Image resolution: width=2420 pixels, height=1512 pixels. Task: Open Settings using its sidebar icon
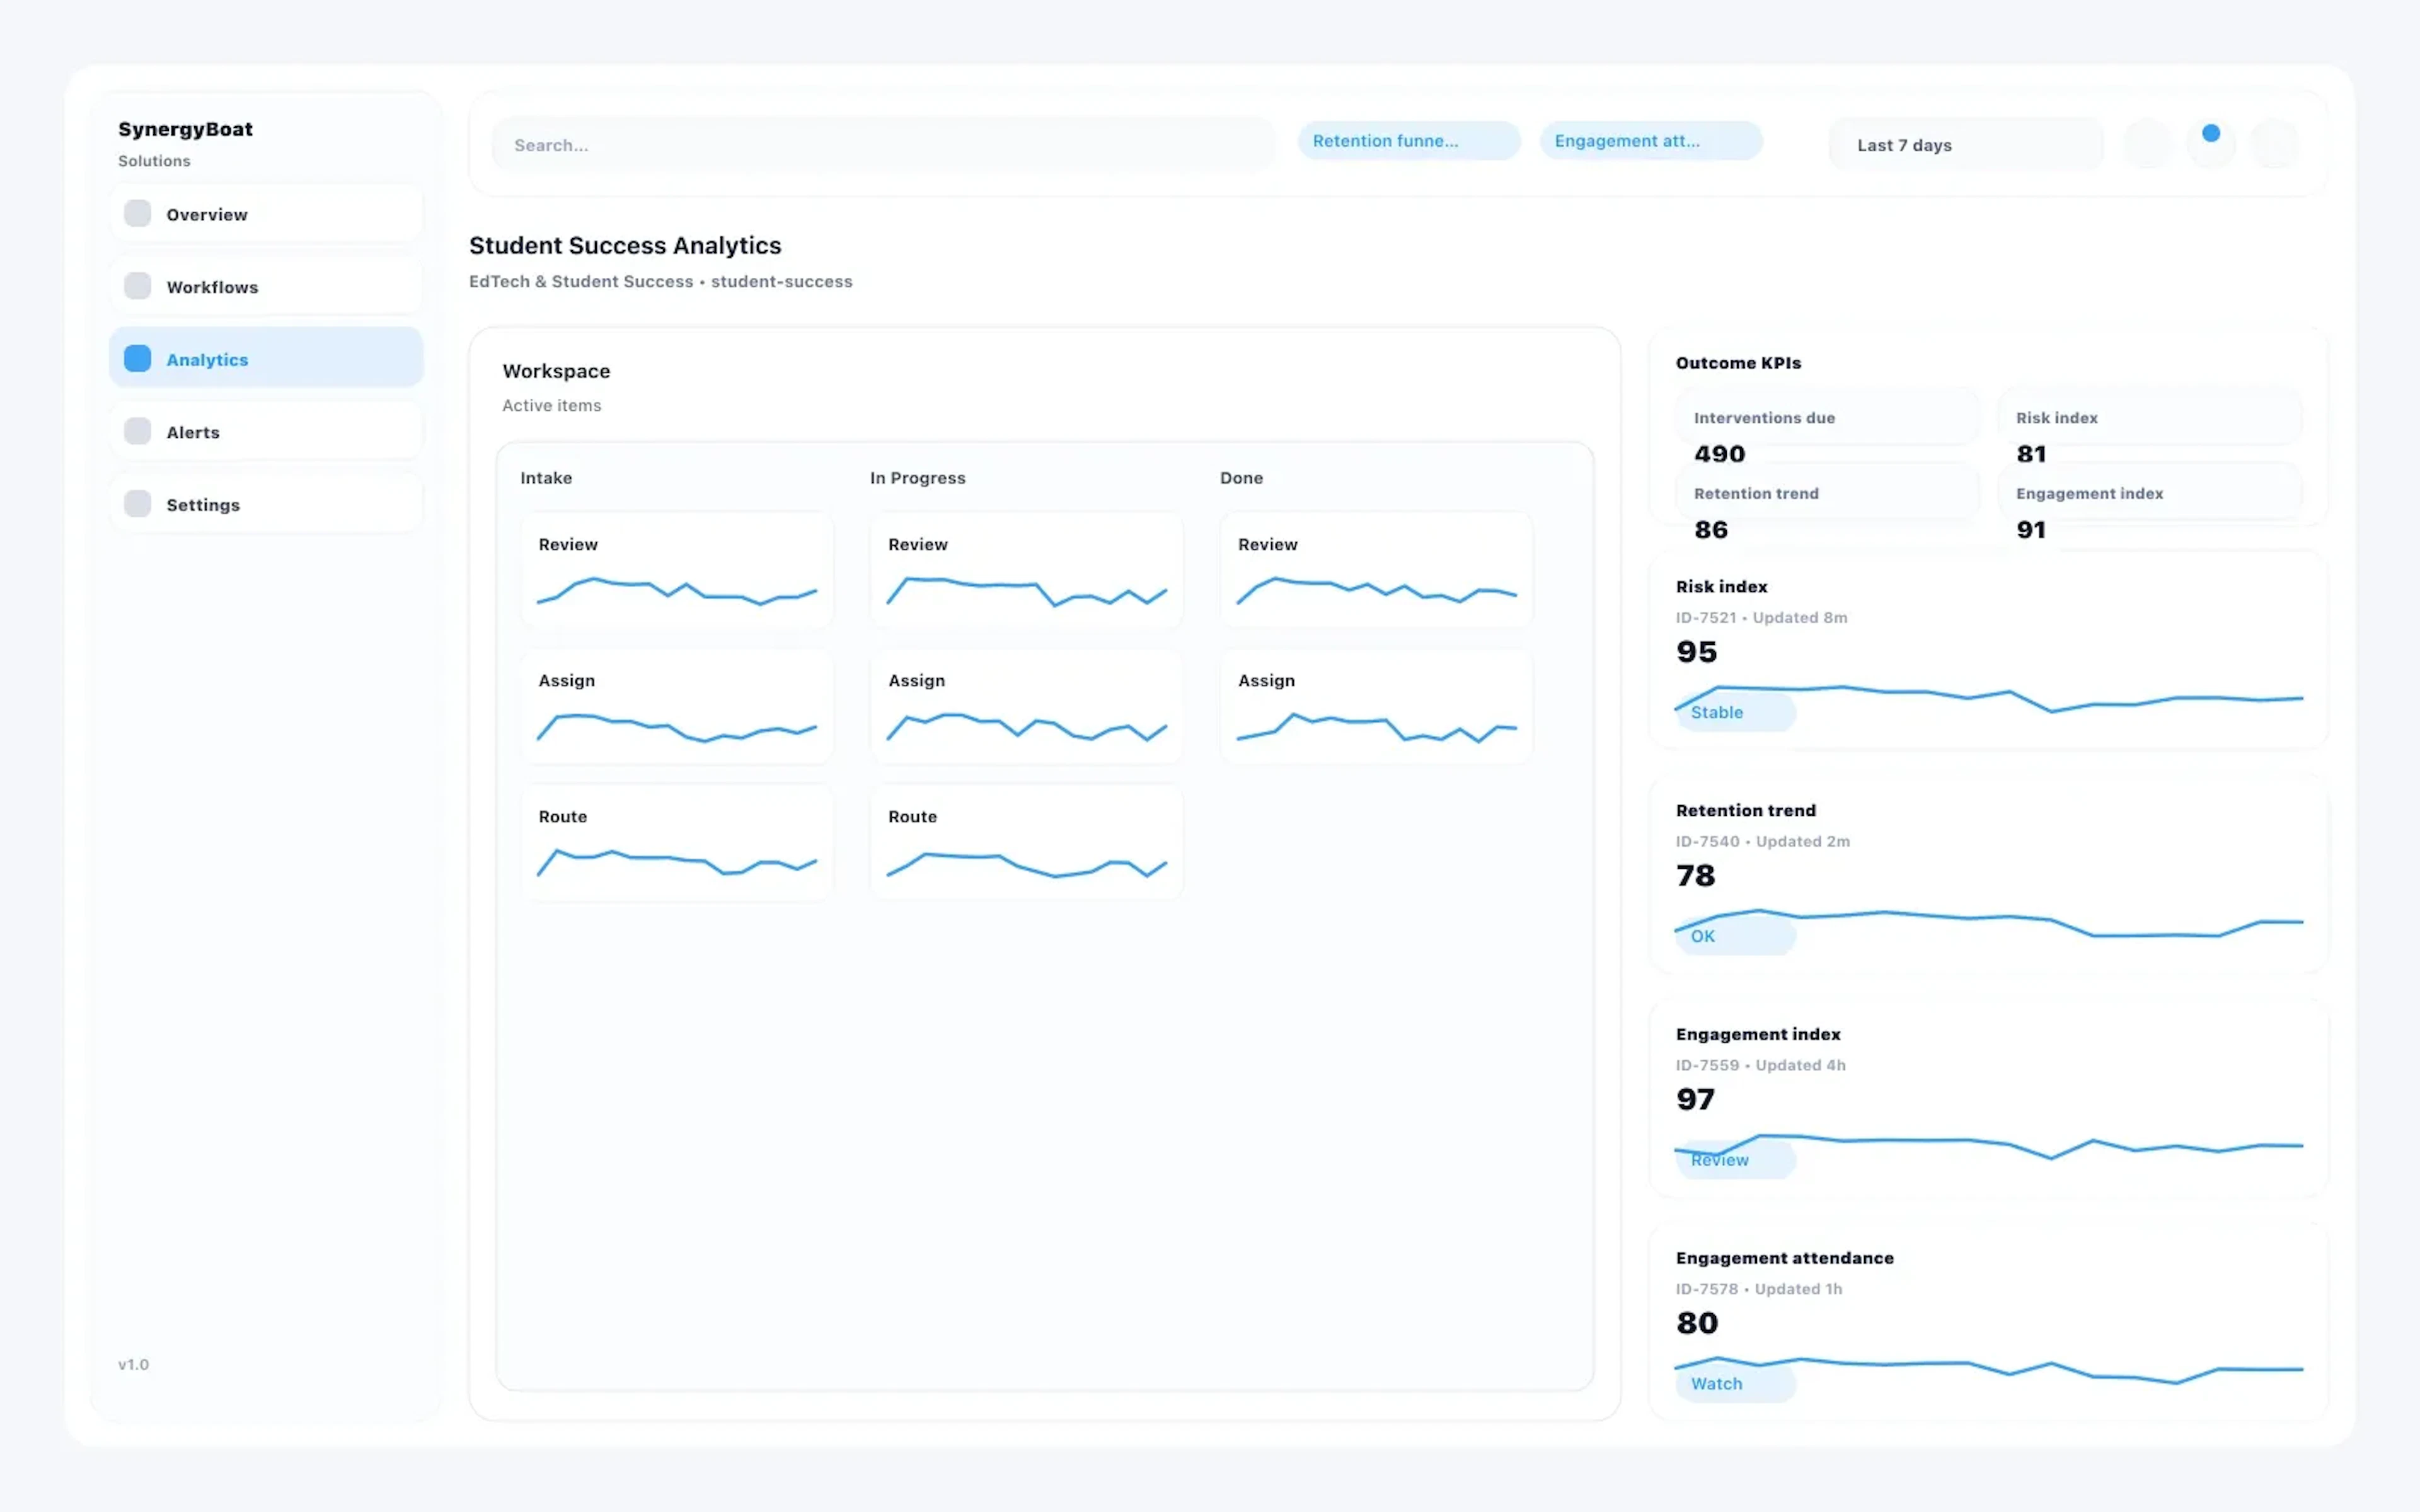point(137,503)
